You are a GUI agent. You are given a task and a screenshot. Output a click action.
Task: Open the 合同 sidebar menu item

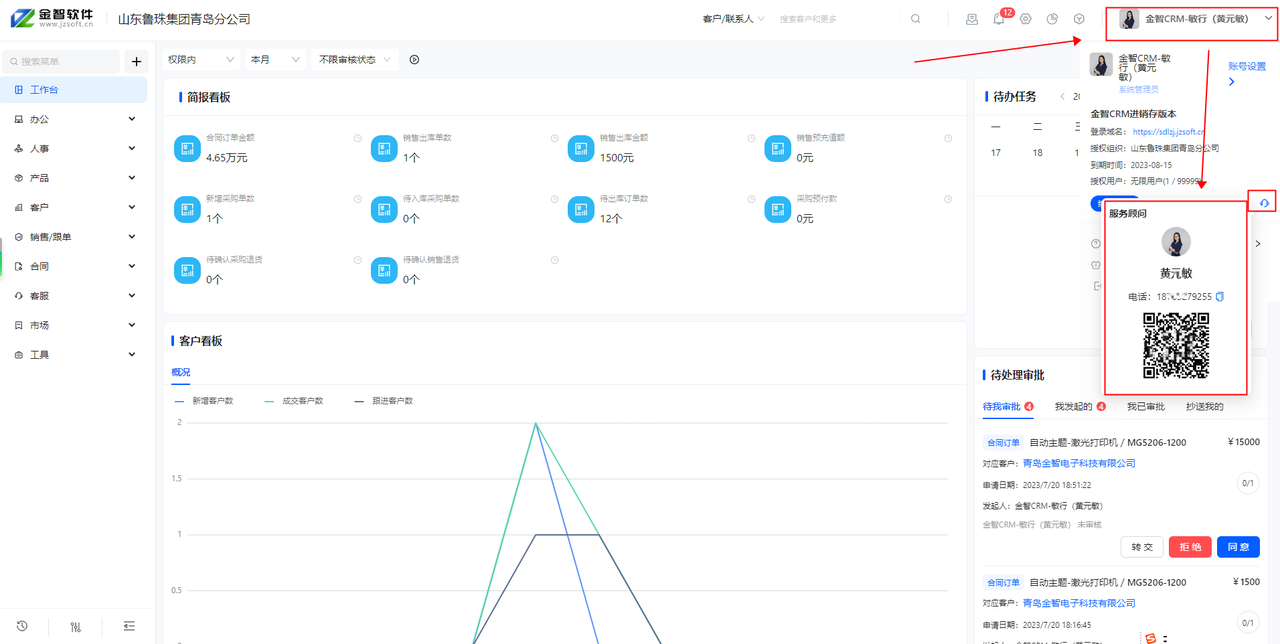pyautogui.click(x=74, y=266)
